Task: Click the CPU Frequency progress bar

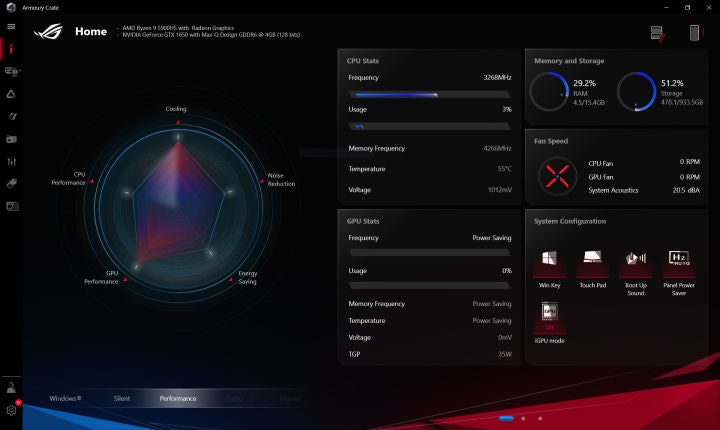Action: click(x=429, y=95)
